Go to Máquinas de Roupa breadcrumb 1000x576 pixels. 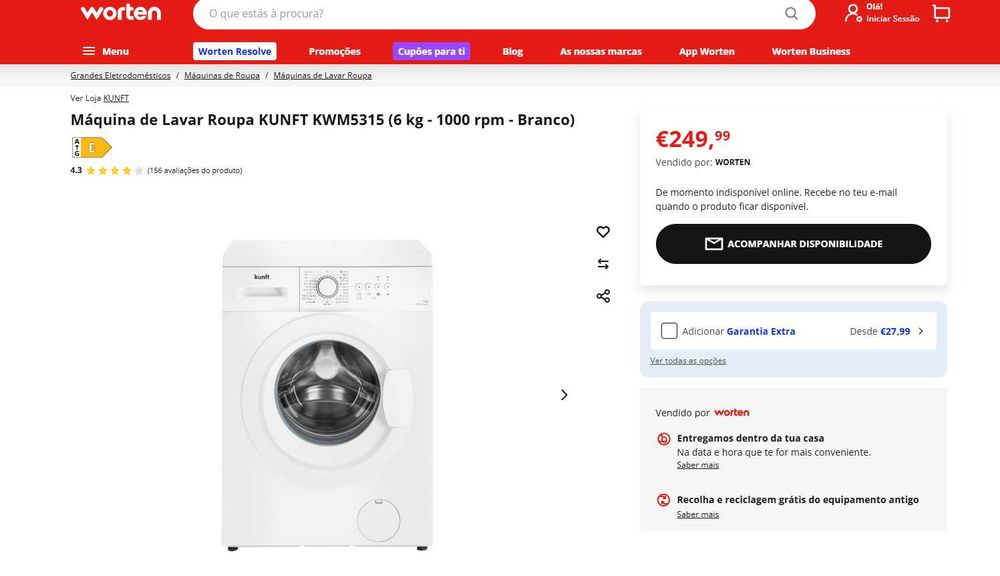[x=222, y=76]
